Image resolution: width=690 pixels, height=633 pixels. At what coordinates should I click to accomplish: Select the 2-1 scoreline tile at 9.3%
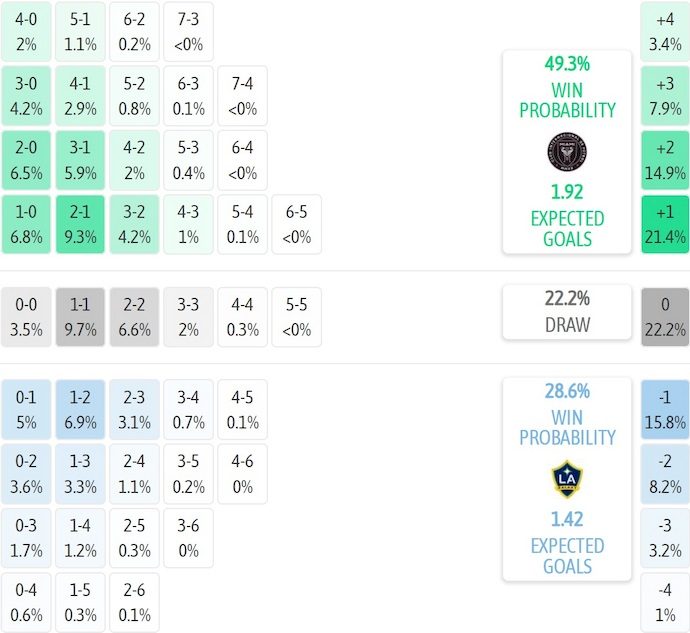pos(80,224)
